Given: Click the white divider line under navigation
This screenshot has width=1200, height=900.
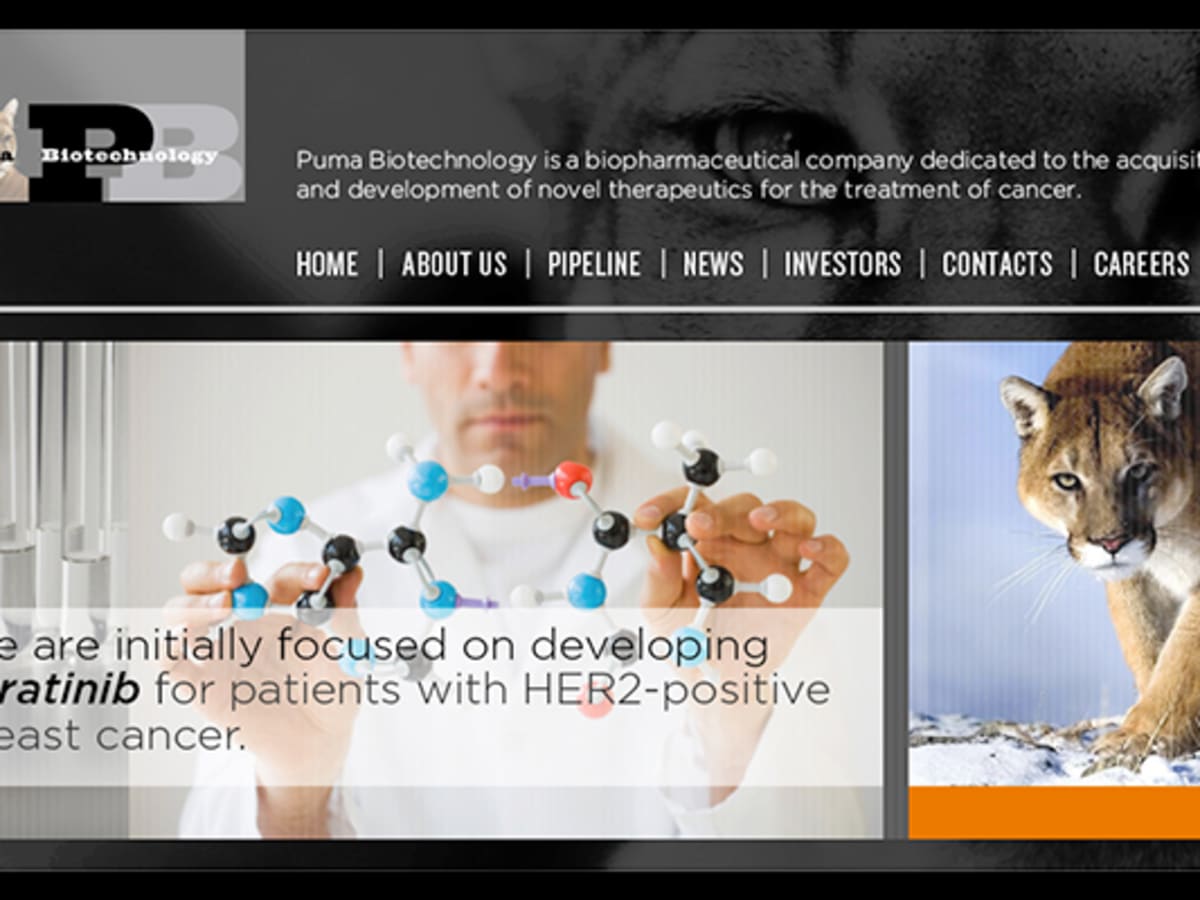Looking at the screenshot, I should [x=600, y=309].
